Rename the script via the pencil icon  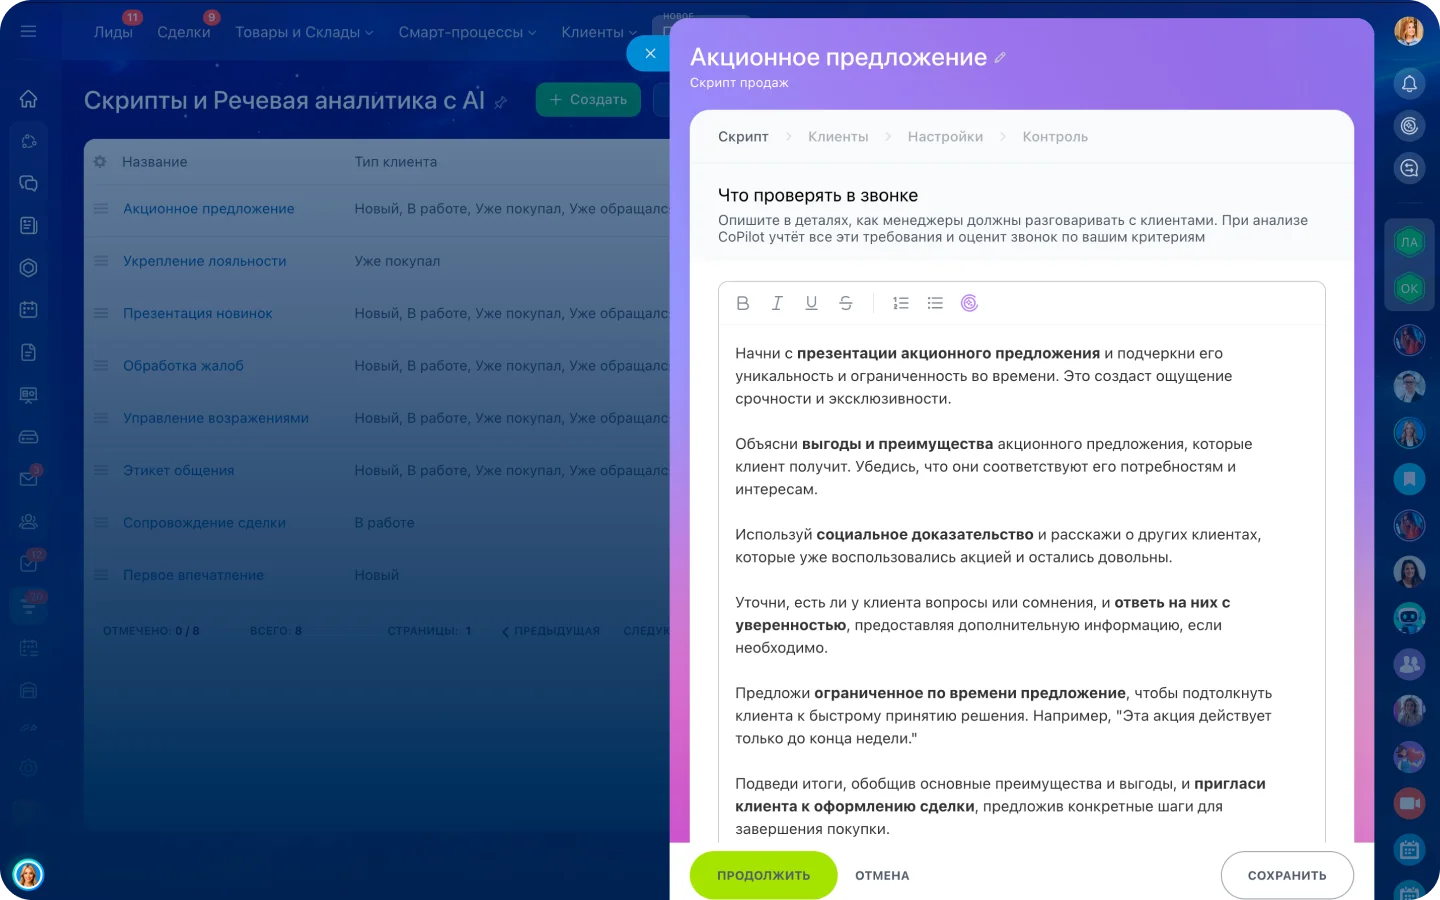[x=1000, y=57]
